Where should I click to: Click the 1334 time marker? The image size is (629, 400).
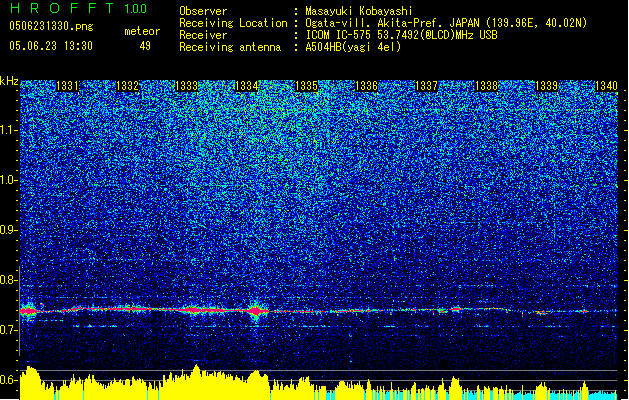point(246,86)
